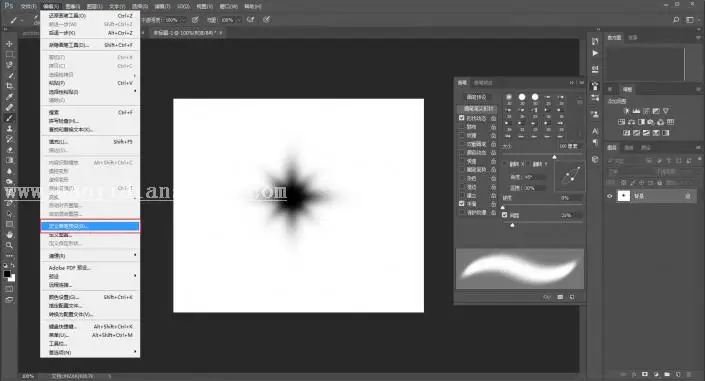
Task: Select the Eyedropper tool
Action: pos(9,97)
